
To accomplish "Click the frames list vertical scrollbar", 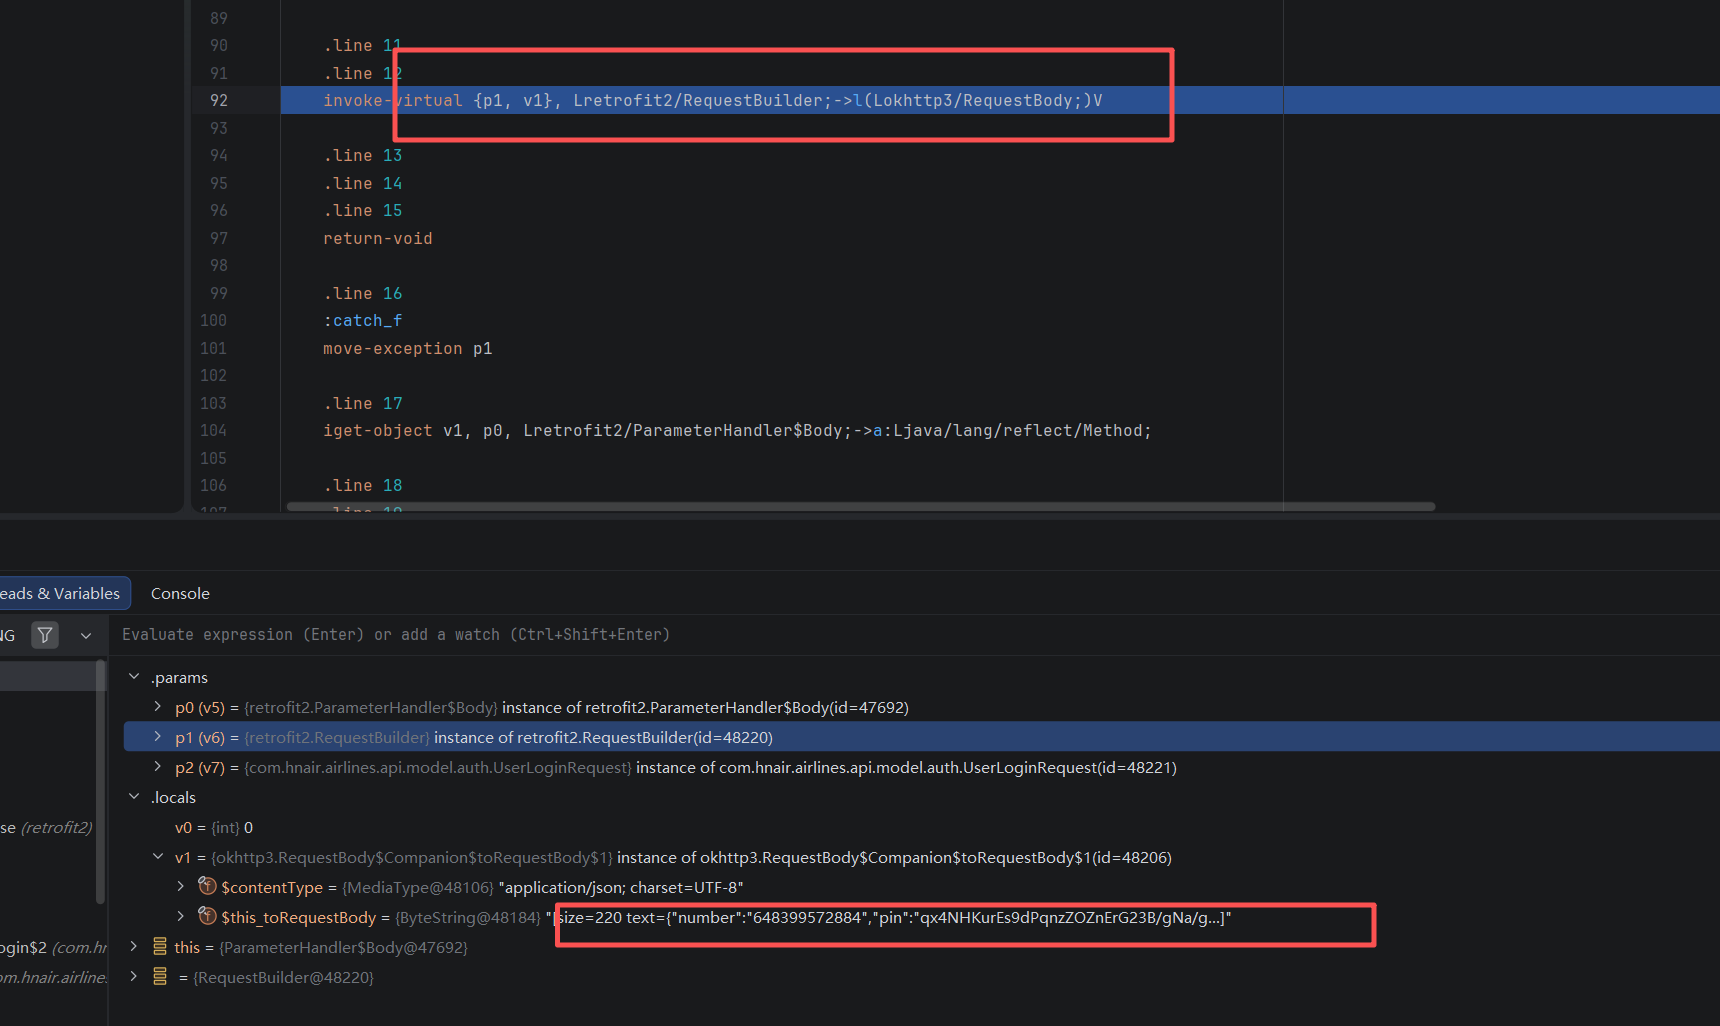I will click(x=100, y=782).
